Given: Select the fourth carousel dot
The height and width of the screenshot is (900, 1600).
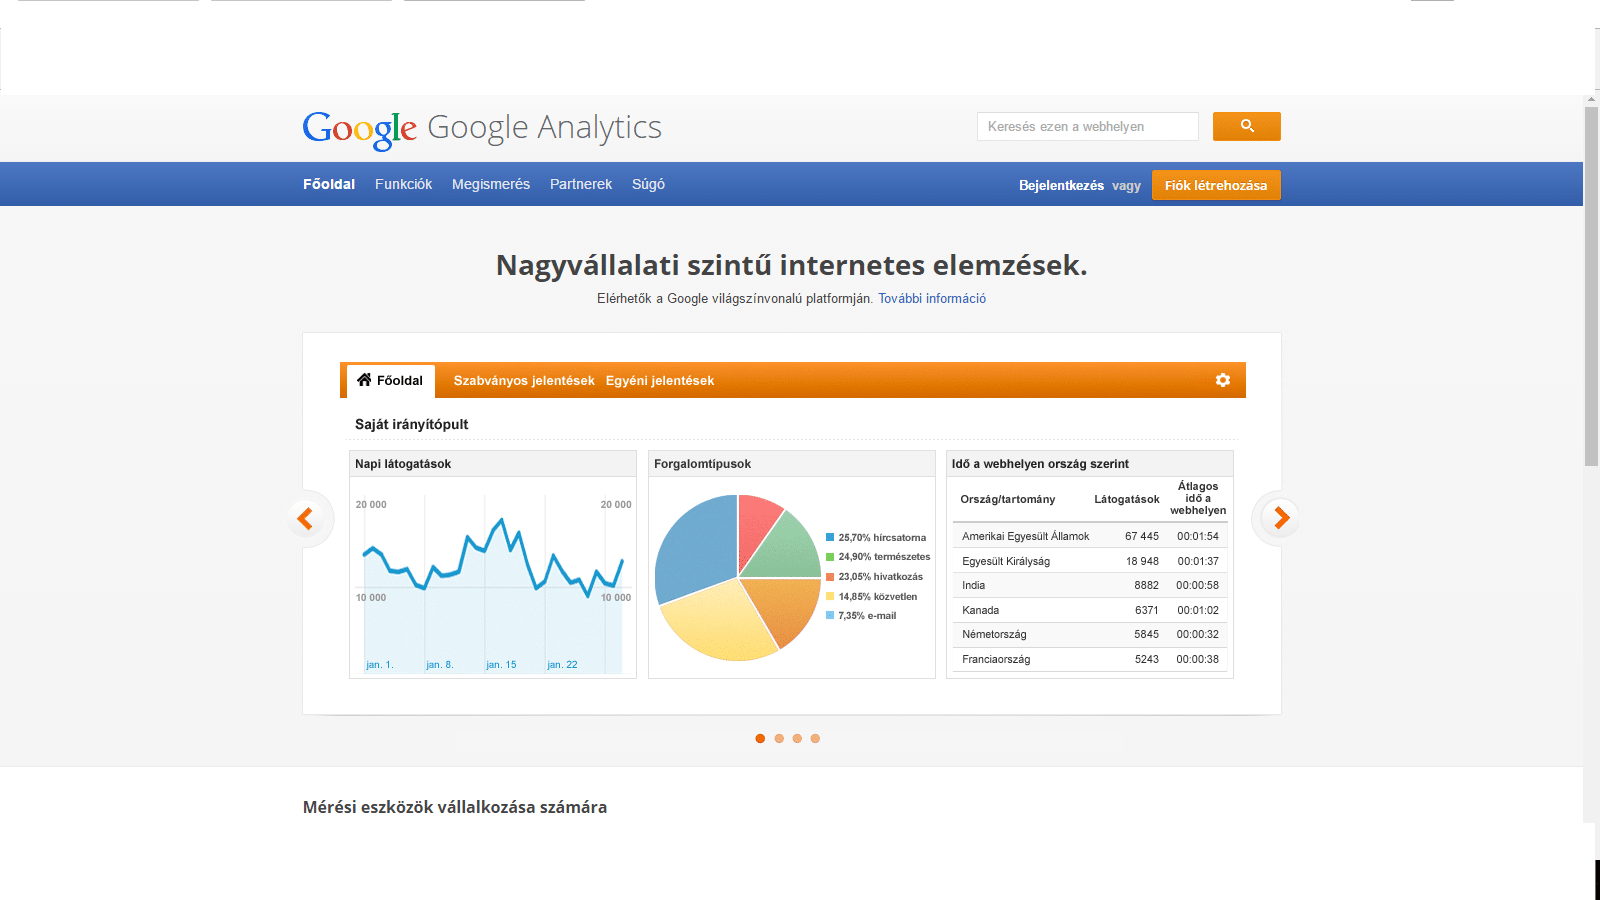Looking at the screenshot, I should coord(815,738).
